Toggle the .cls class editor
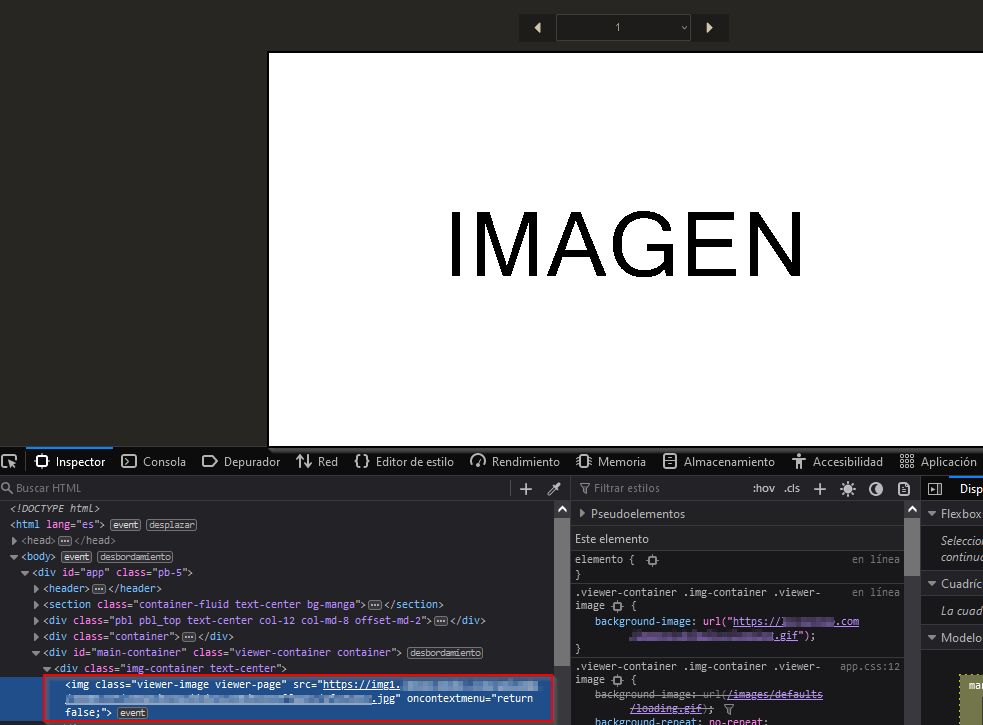The height and width of the screenshot is (725, 983). tap(791, 488)
